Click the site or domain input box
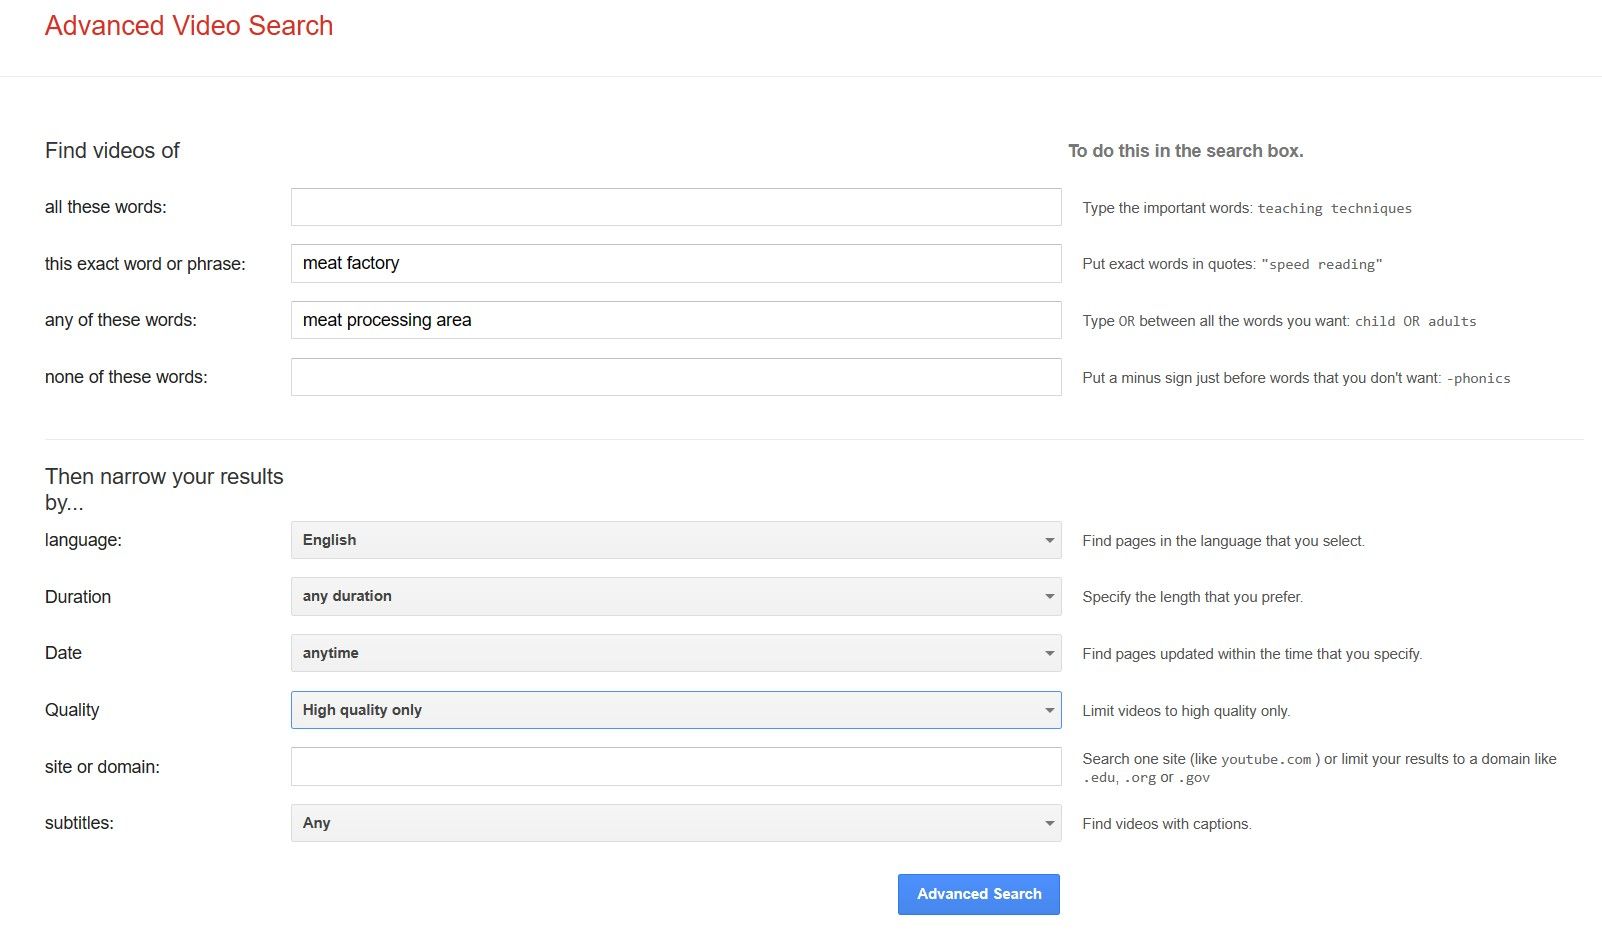Image resolution: width=1602 pixels, height=940 pixels. 675,766
